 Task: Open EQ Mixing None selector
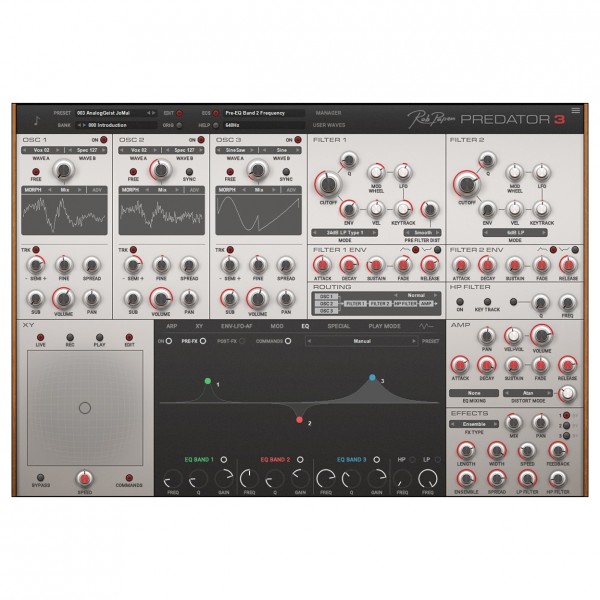pyautogui.click(x=474, y=393)
